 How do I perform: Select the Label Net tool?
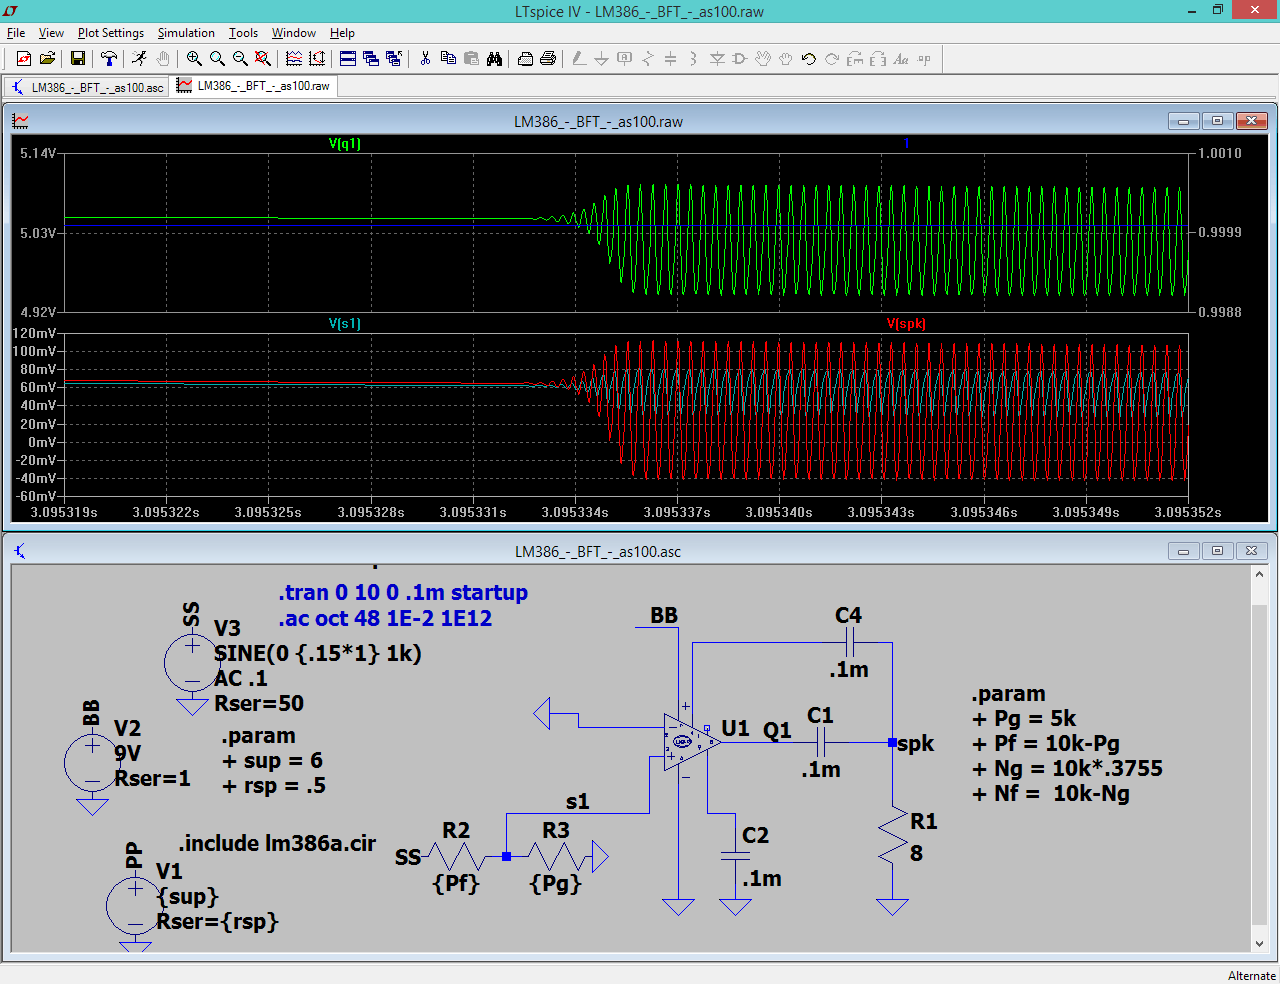625,59
